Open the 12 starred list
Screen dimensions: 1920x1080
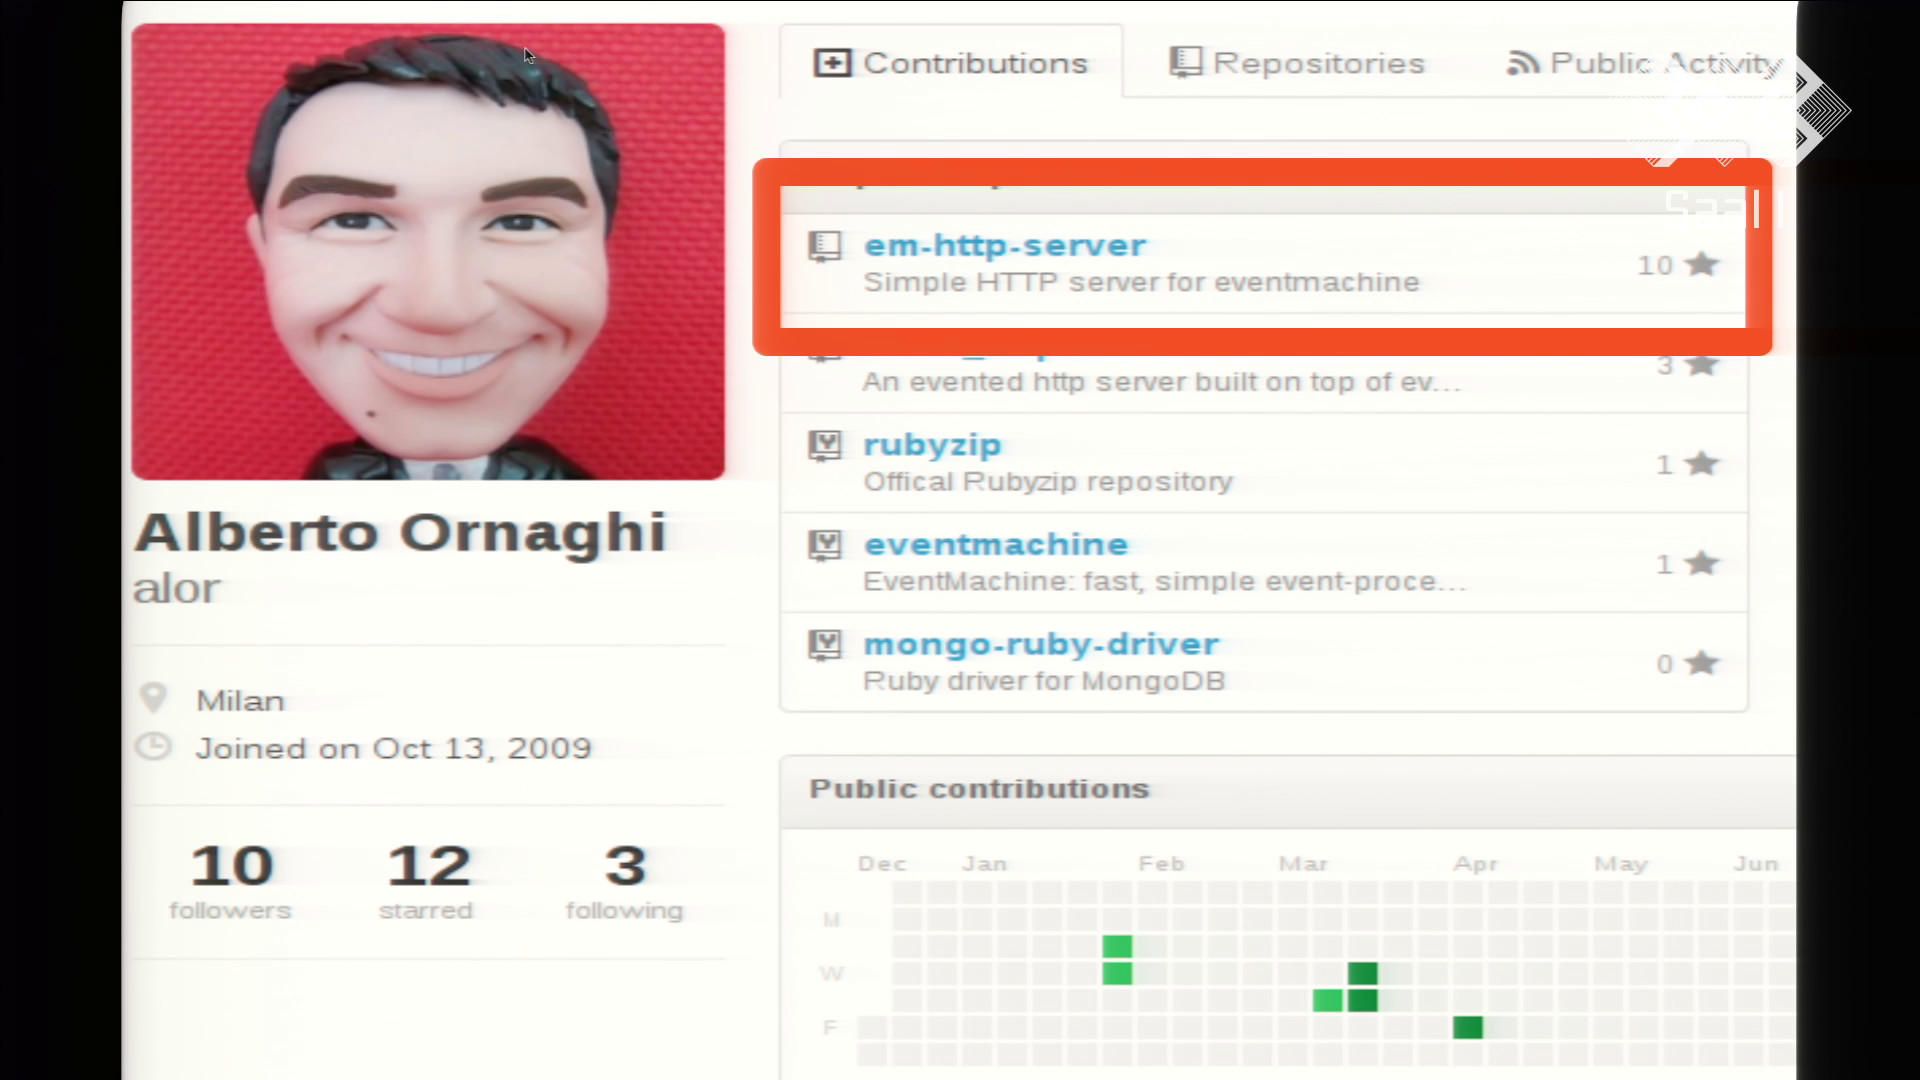[427, 881]
